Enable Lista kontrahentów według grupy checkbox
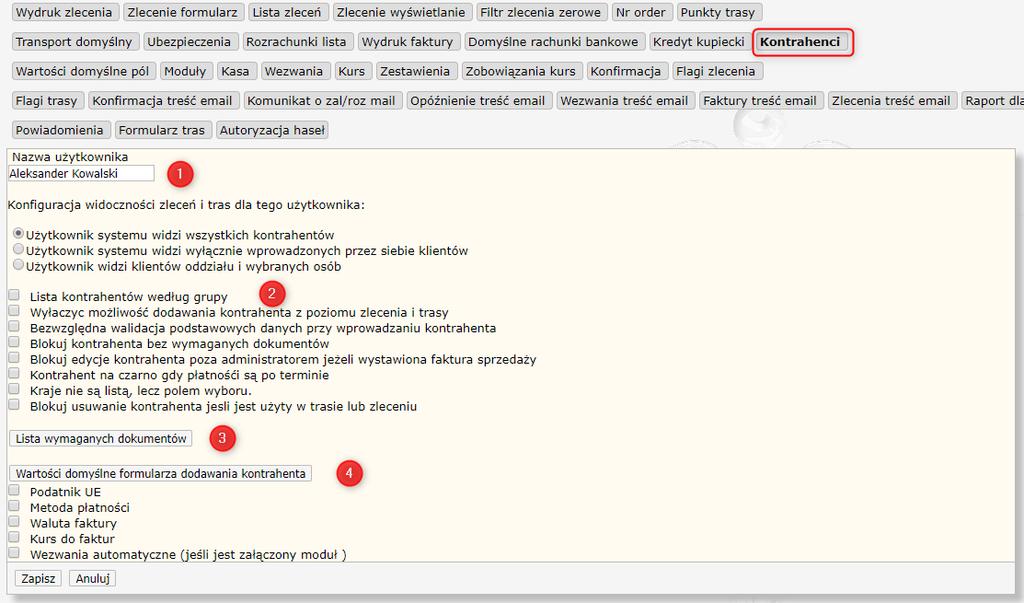Viewport: 1024px width, 603px height. pyautogui.click(x=14, y=295)
